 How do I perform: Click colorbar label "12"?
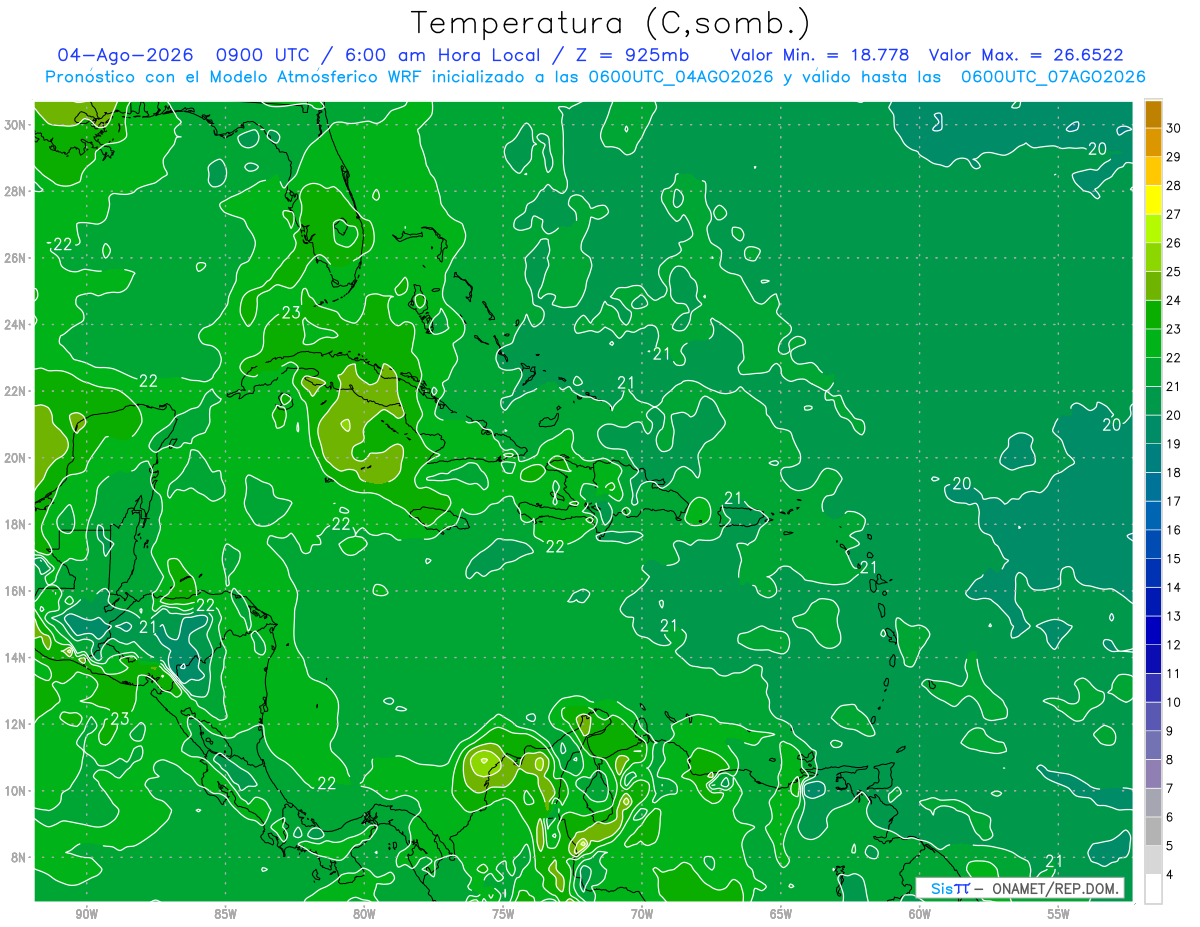[x=1174, y=645]
